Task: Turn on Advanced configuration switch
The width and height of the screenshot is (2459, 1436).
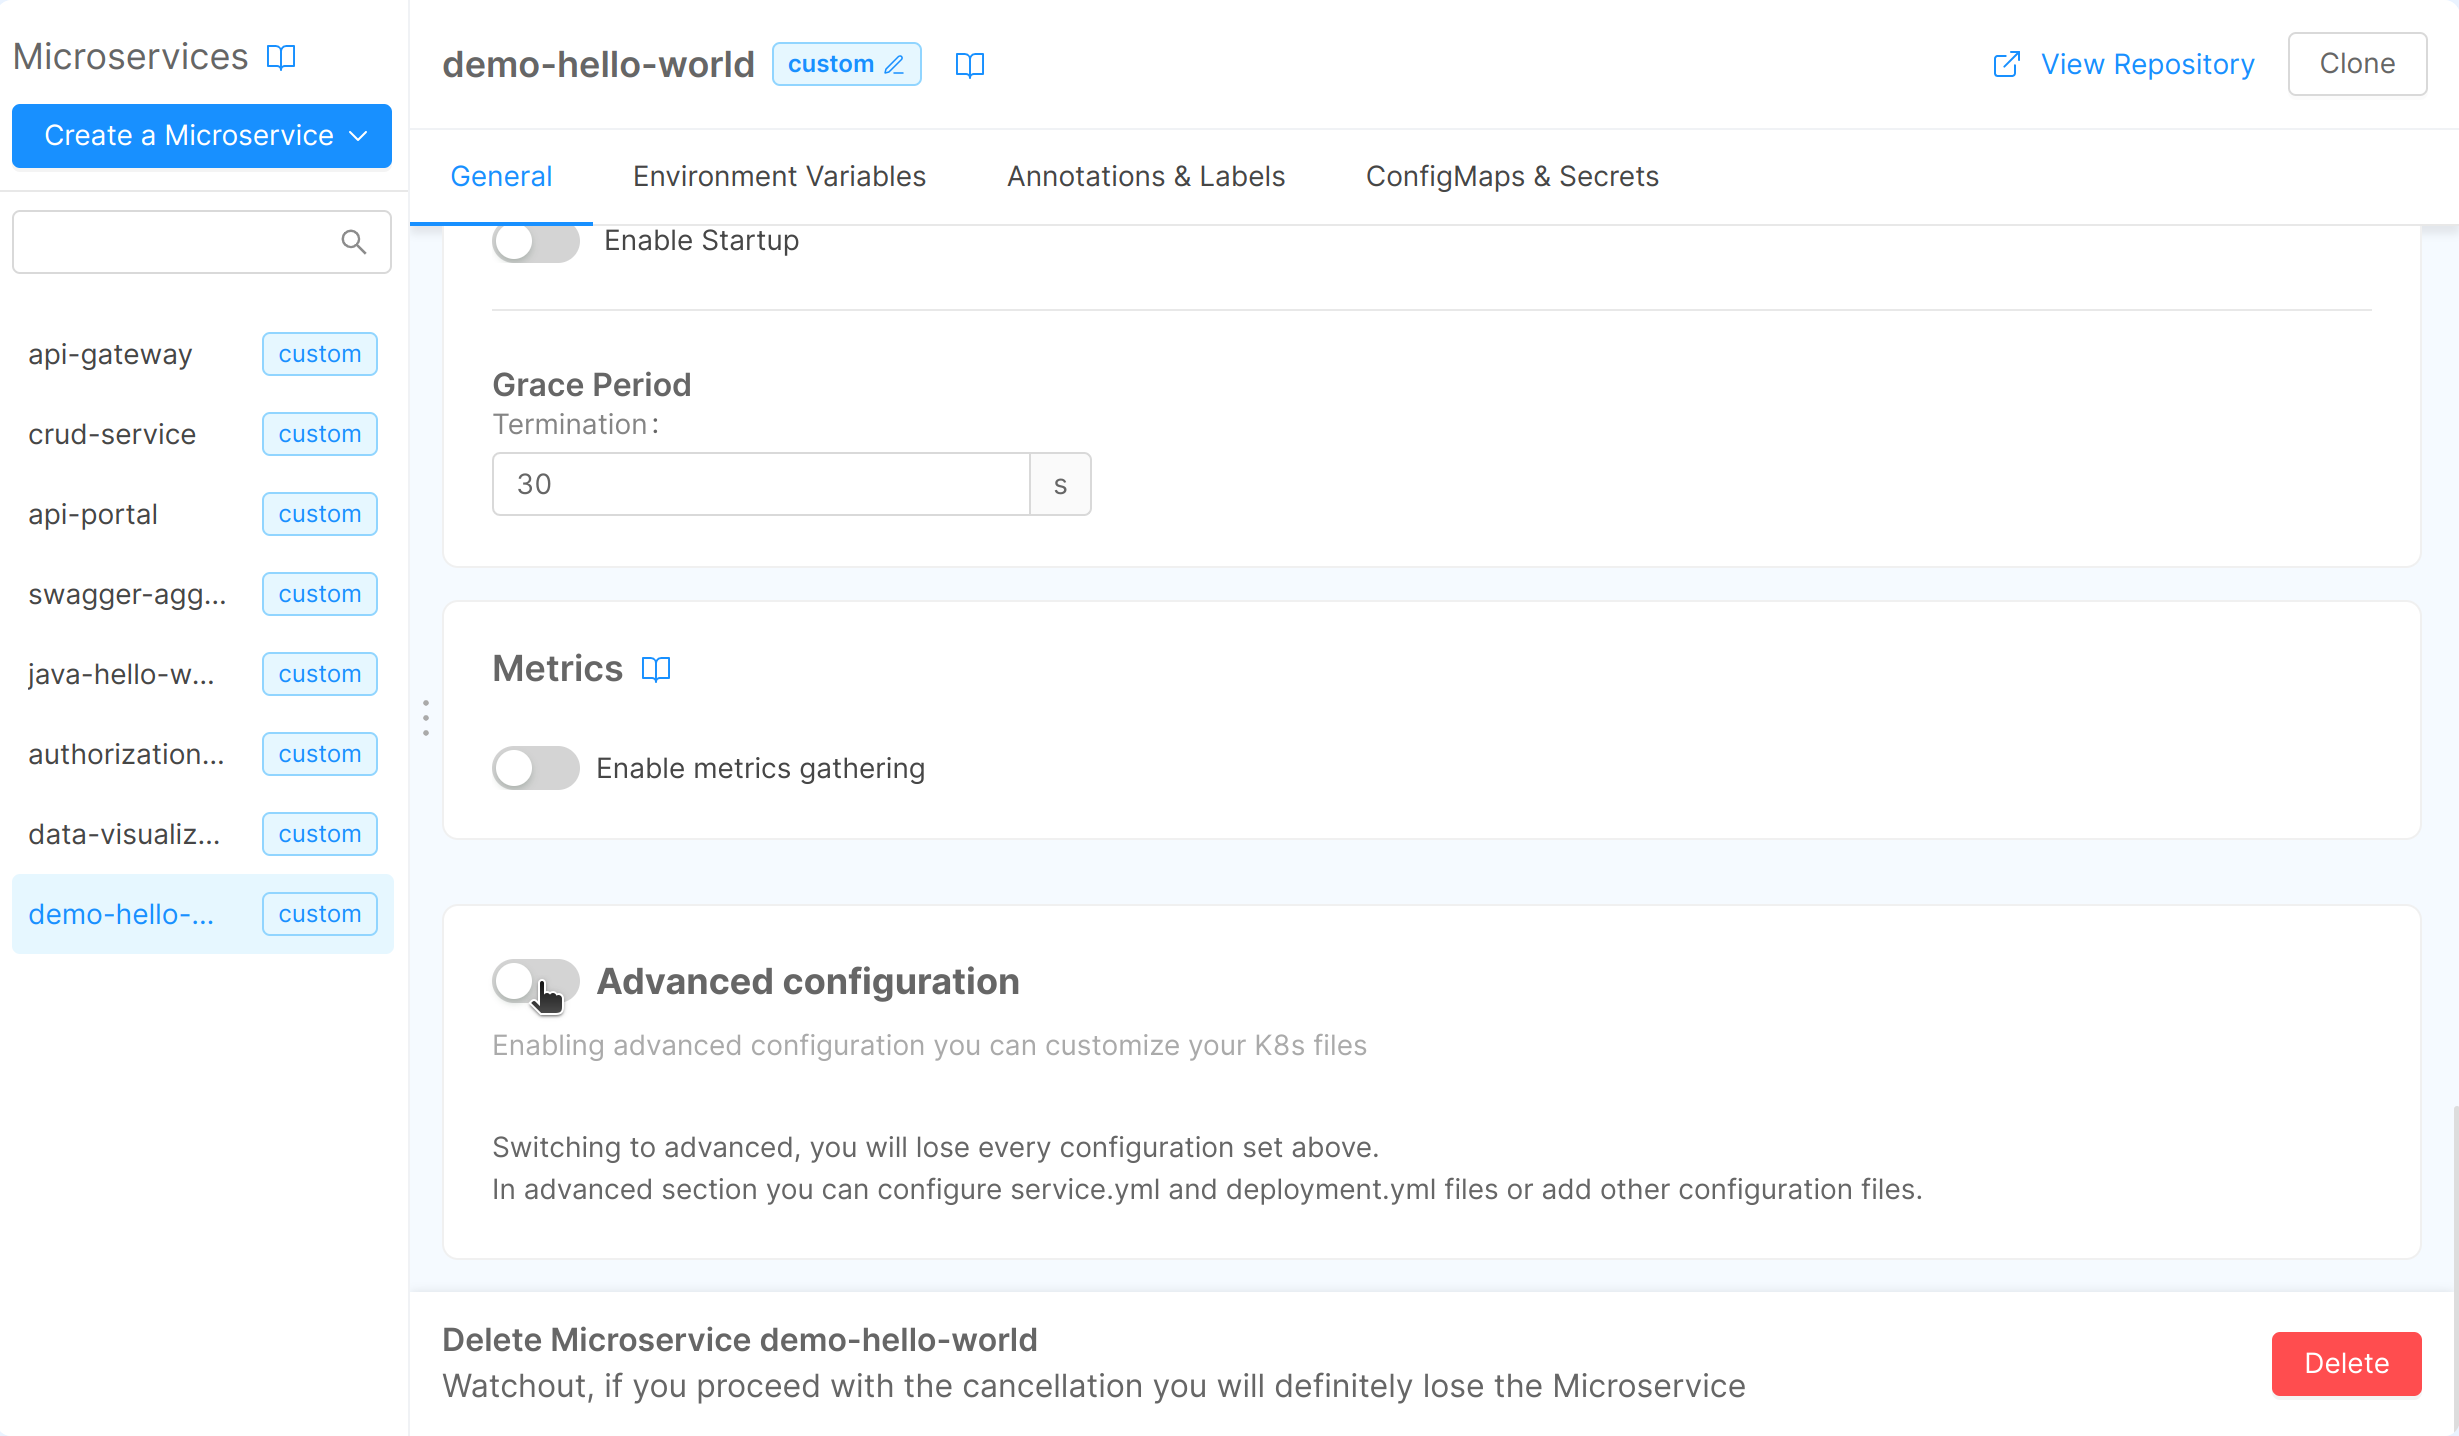Action: [x=536, y=981]
